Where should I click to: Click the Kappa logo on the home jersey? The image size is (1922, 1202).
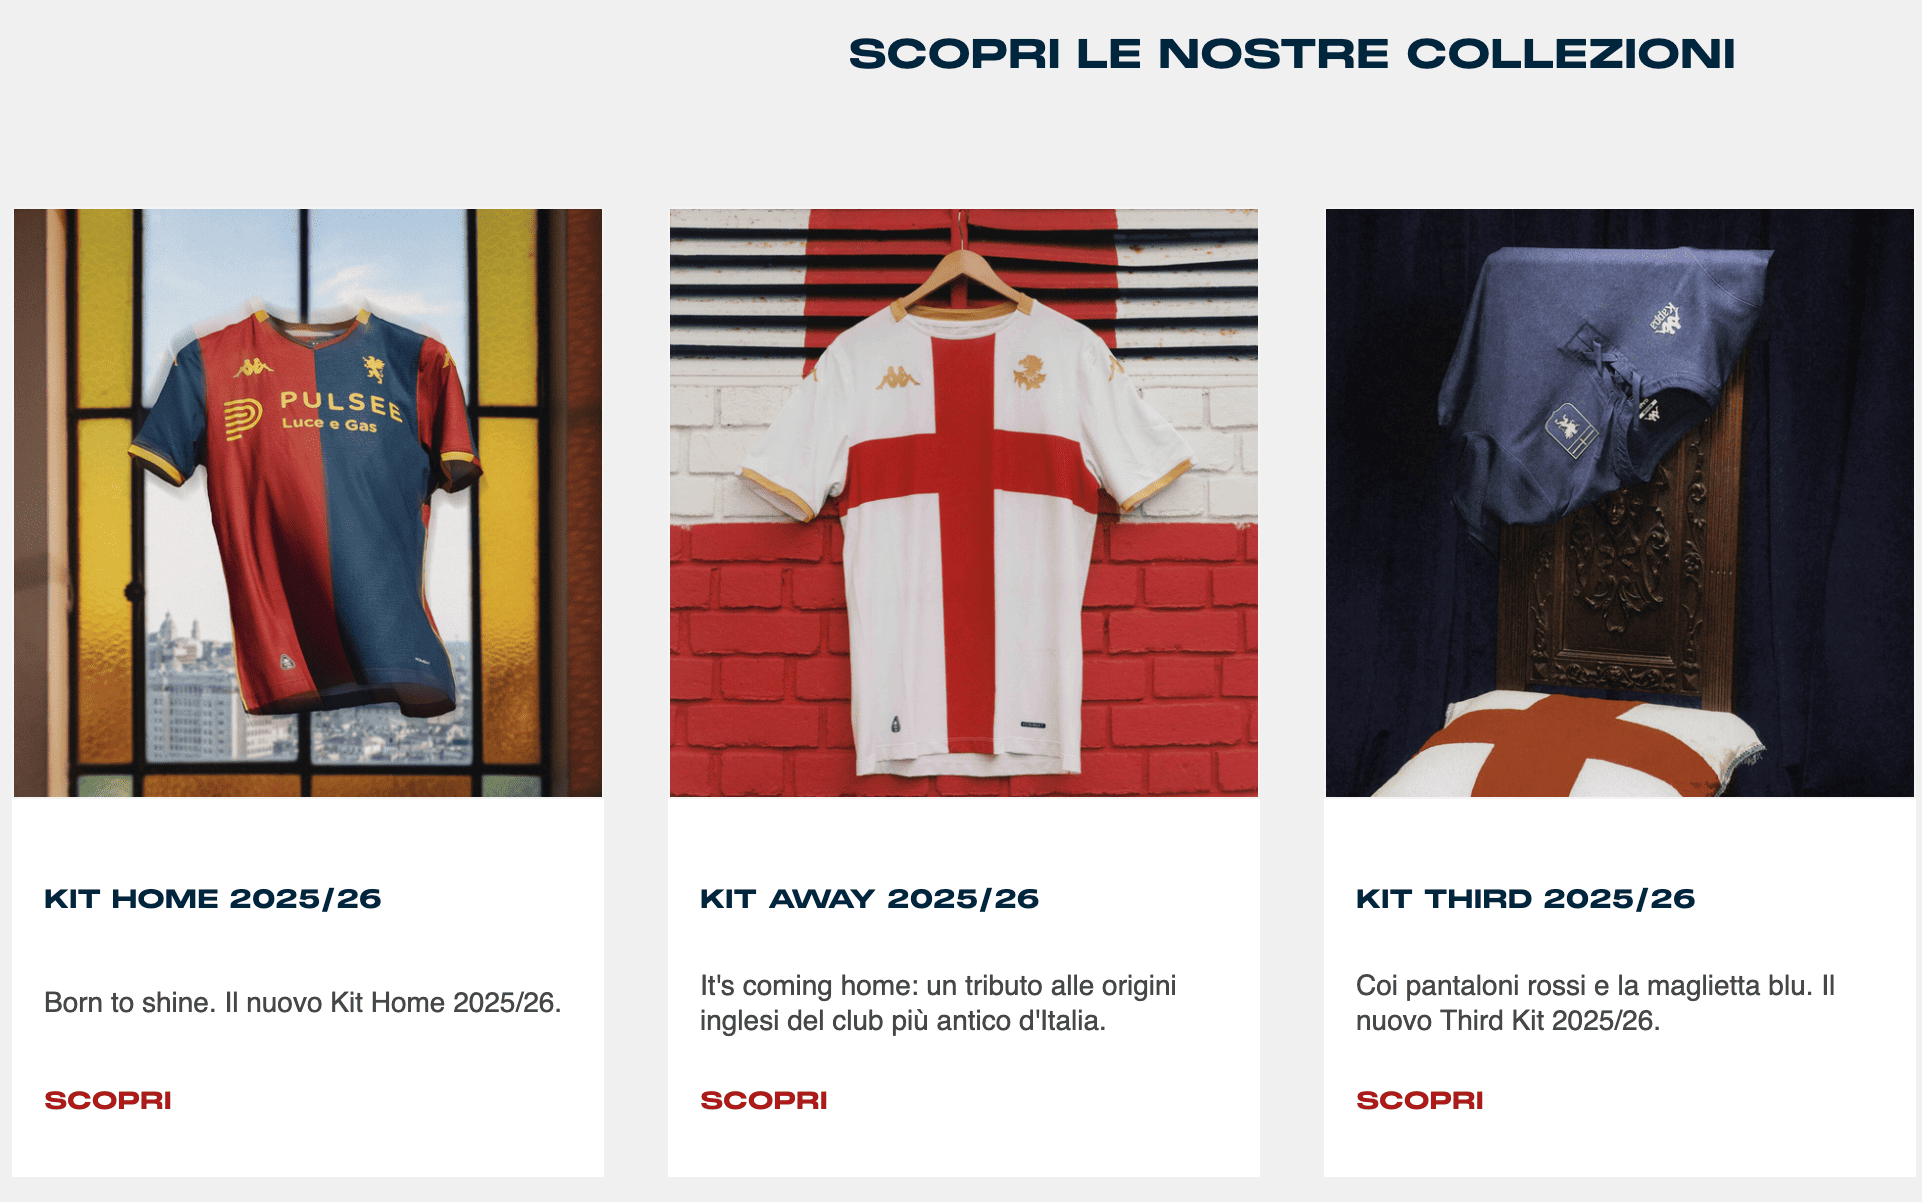[x=254, y=367]
